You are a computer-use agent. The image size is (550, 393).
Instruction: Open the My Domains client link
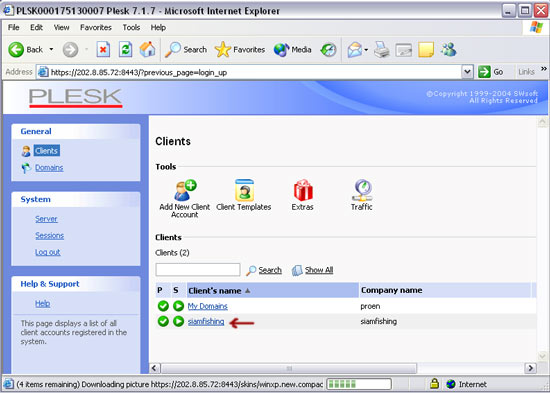tap(208, 306)
